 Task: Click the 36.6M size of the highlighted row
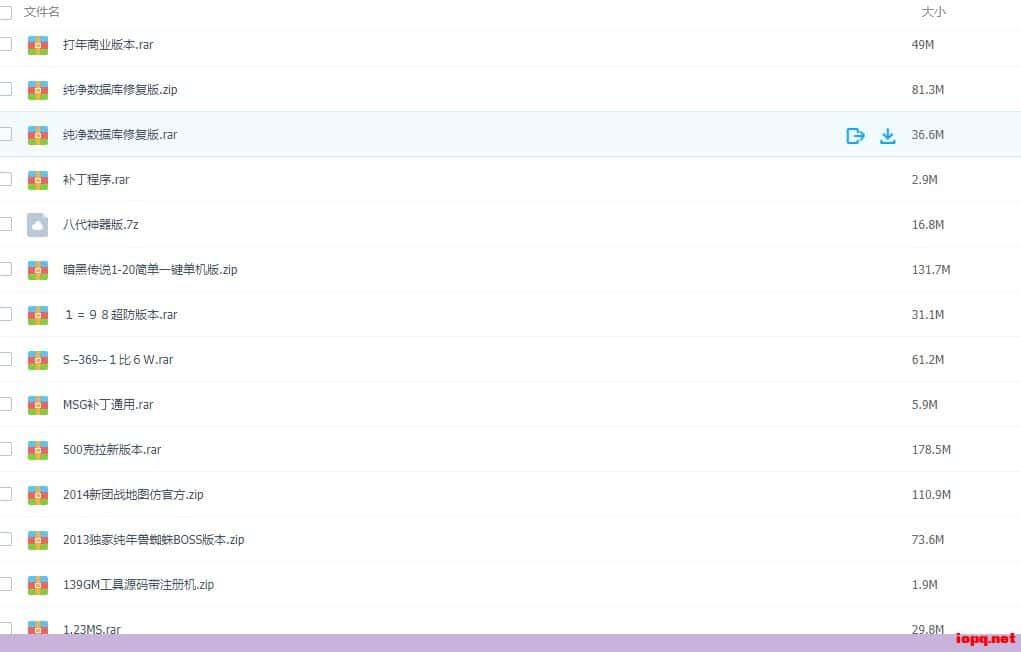coord(927,135)
